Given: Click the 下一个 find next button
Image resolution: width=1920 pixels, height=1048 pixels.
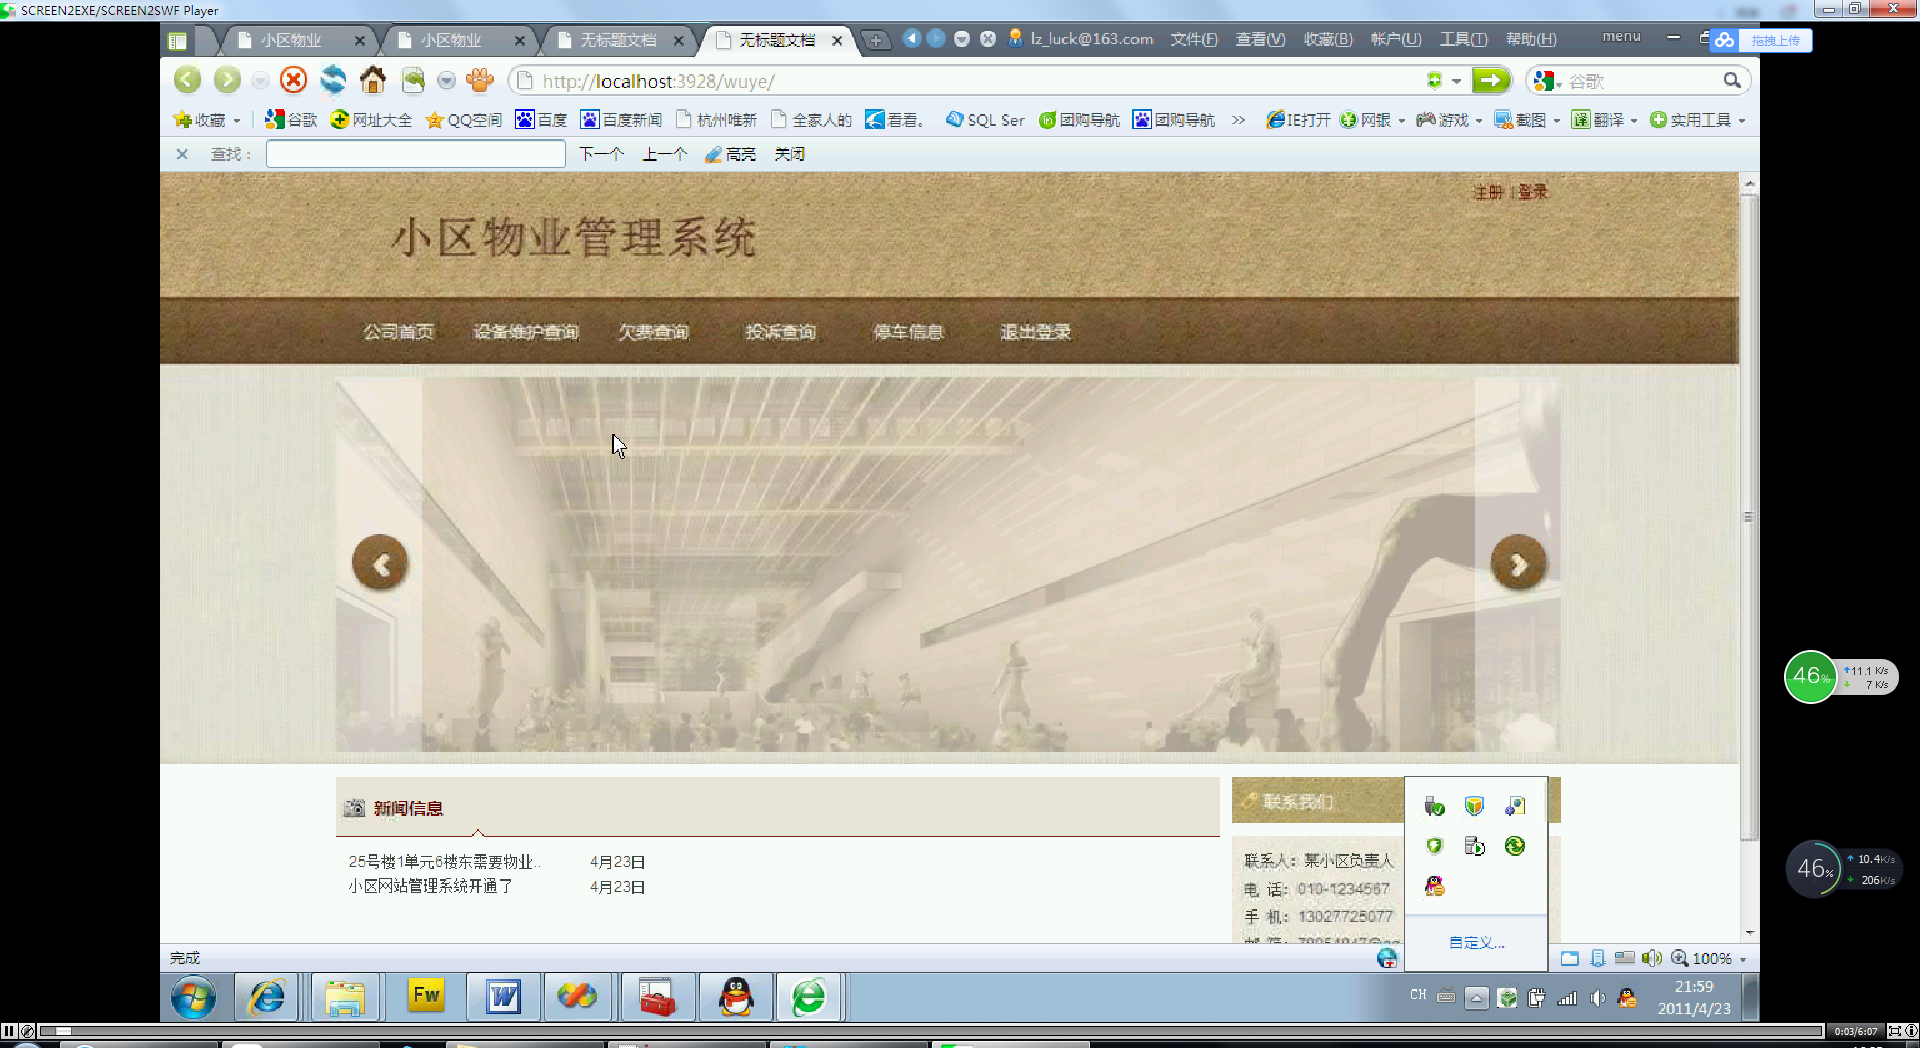Looking at the screenshot, I should point(601,154).
